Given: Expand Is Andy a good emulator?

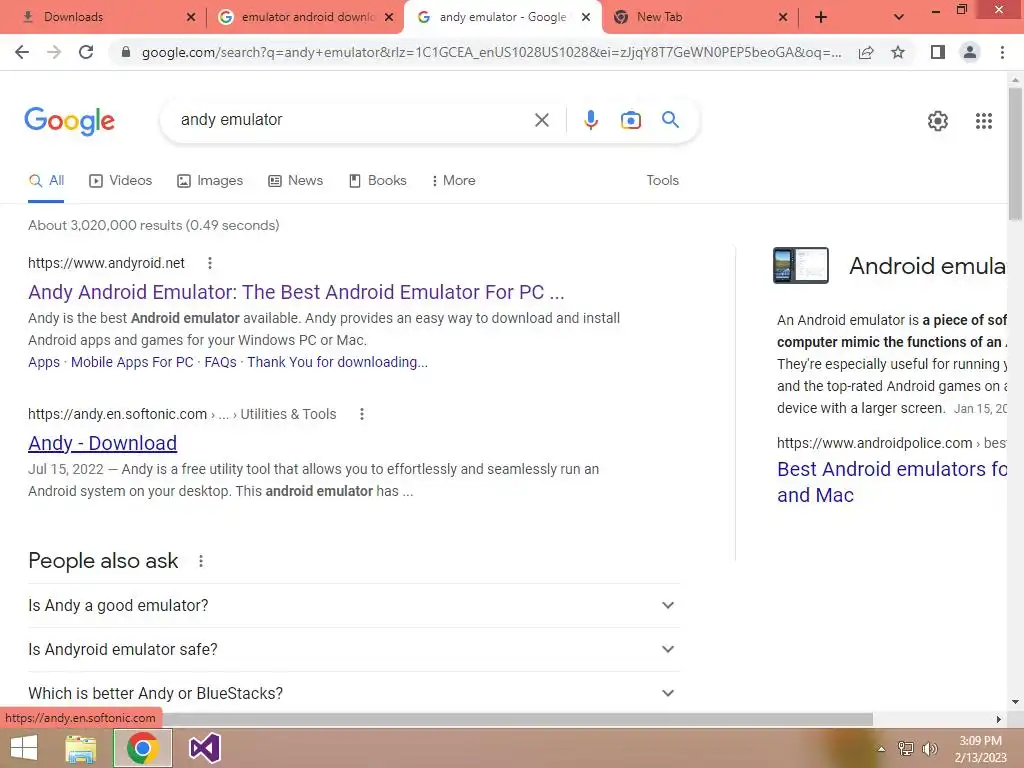Looking at the screenshot, I should (x=354, y=605).
